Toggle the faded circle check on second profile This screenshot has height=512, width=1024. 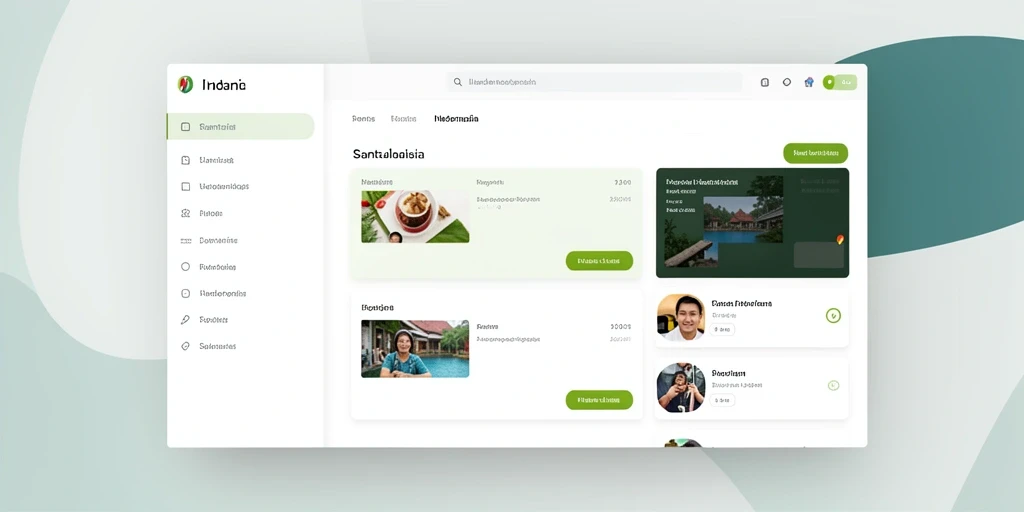[833, 386]
